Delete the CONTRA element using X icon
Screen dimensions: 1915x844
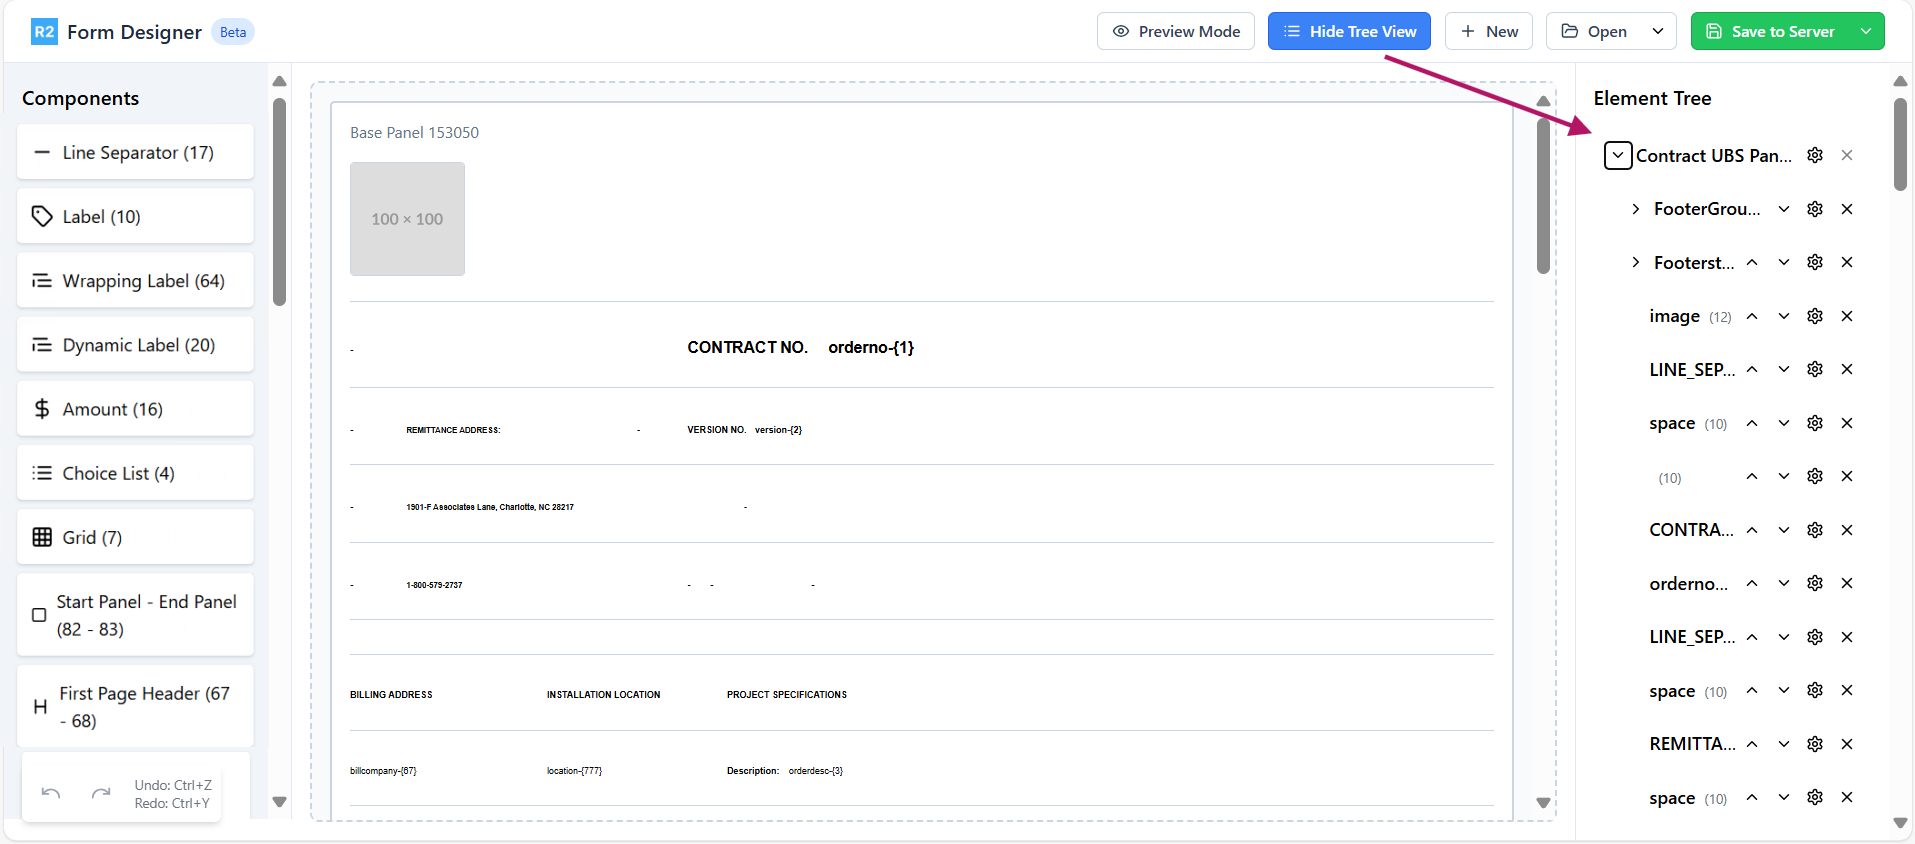[x=1847, y=530]
